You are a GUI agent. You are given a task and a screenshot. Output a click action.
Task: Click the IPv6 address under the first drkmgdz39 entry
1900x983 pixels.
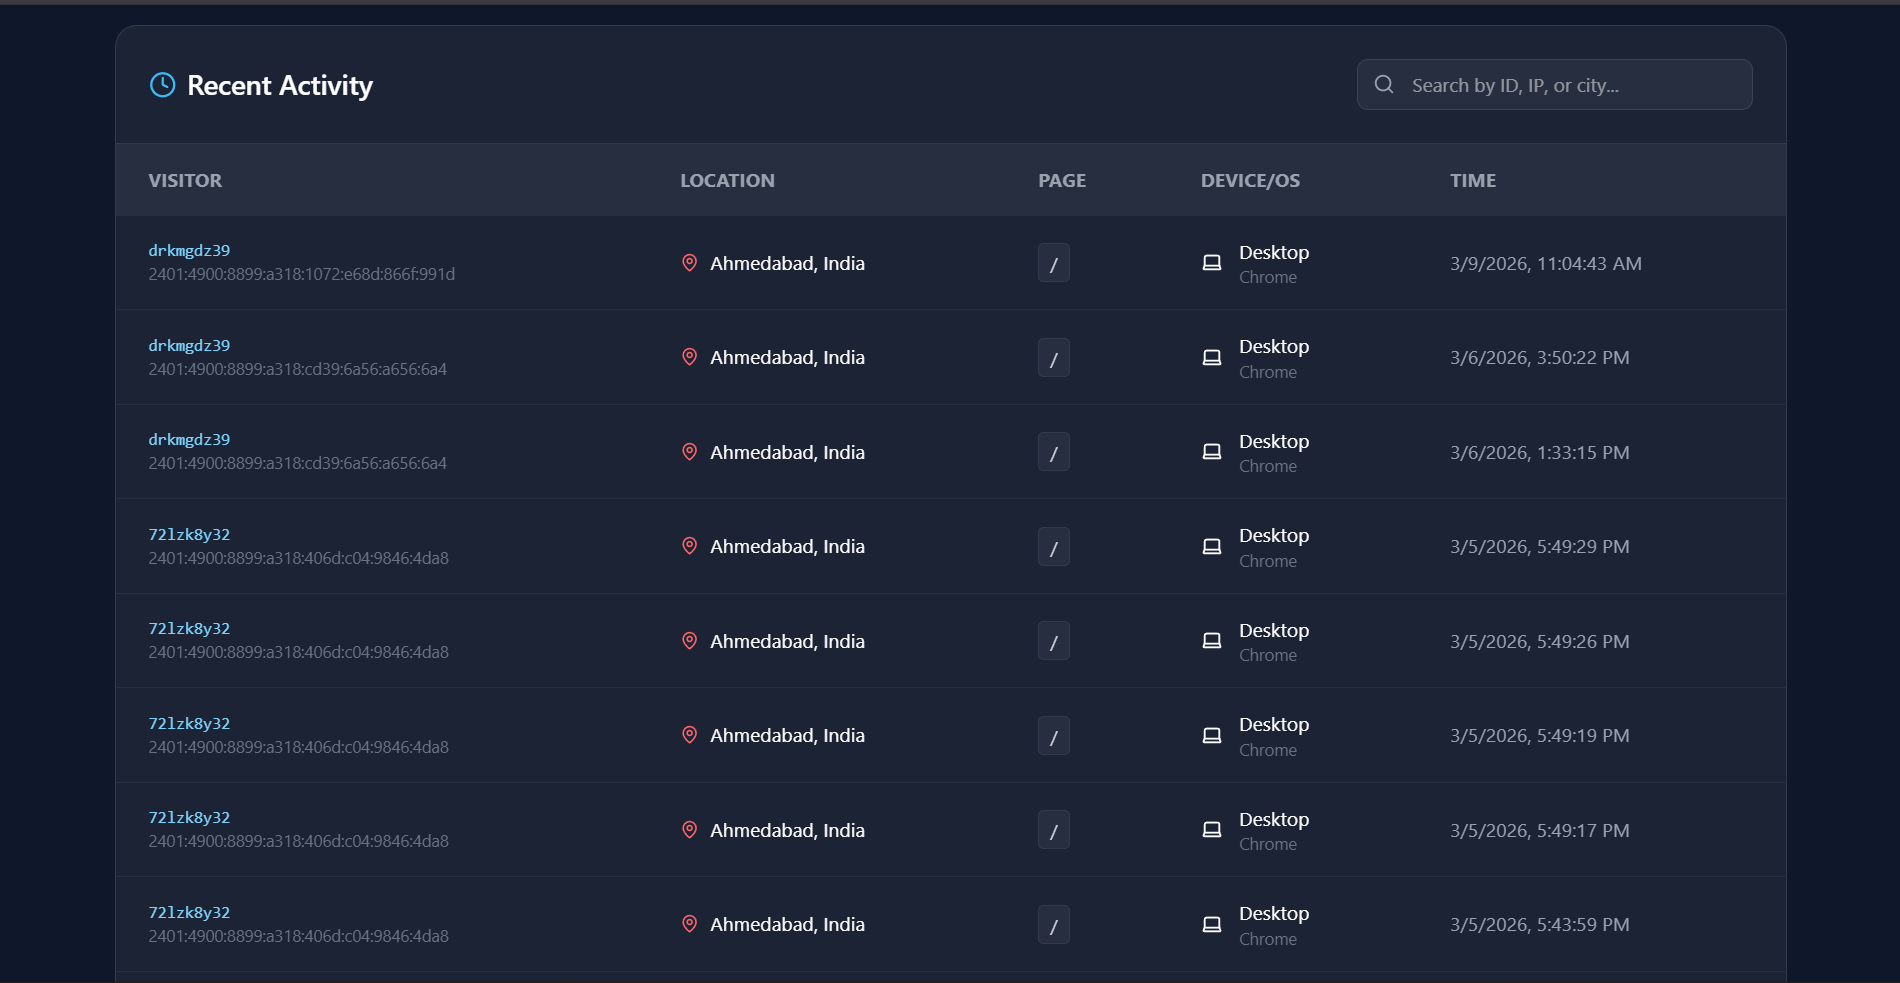pyautogui.click(x=301, y=274)
